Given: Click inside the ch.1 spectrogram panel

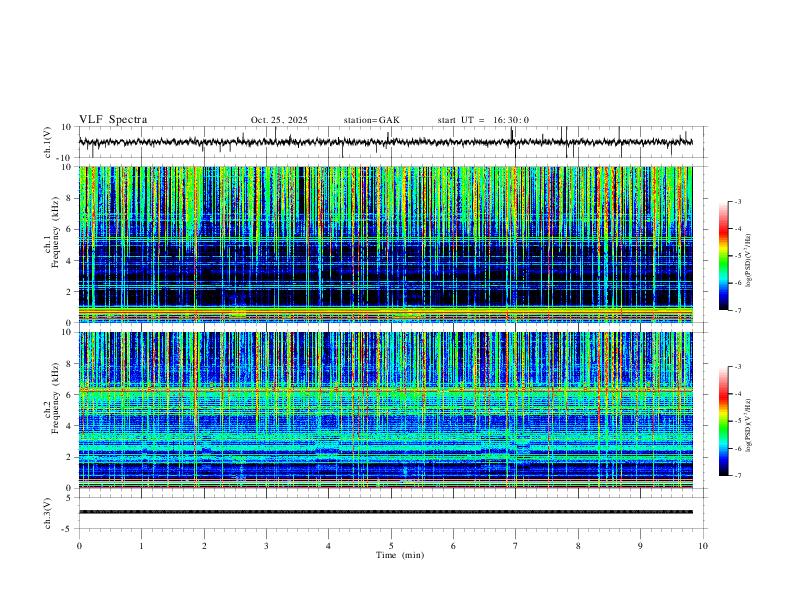Looking at the screenshot, I should click(x=386, y=244).
